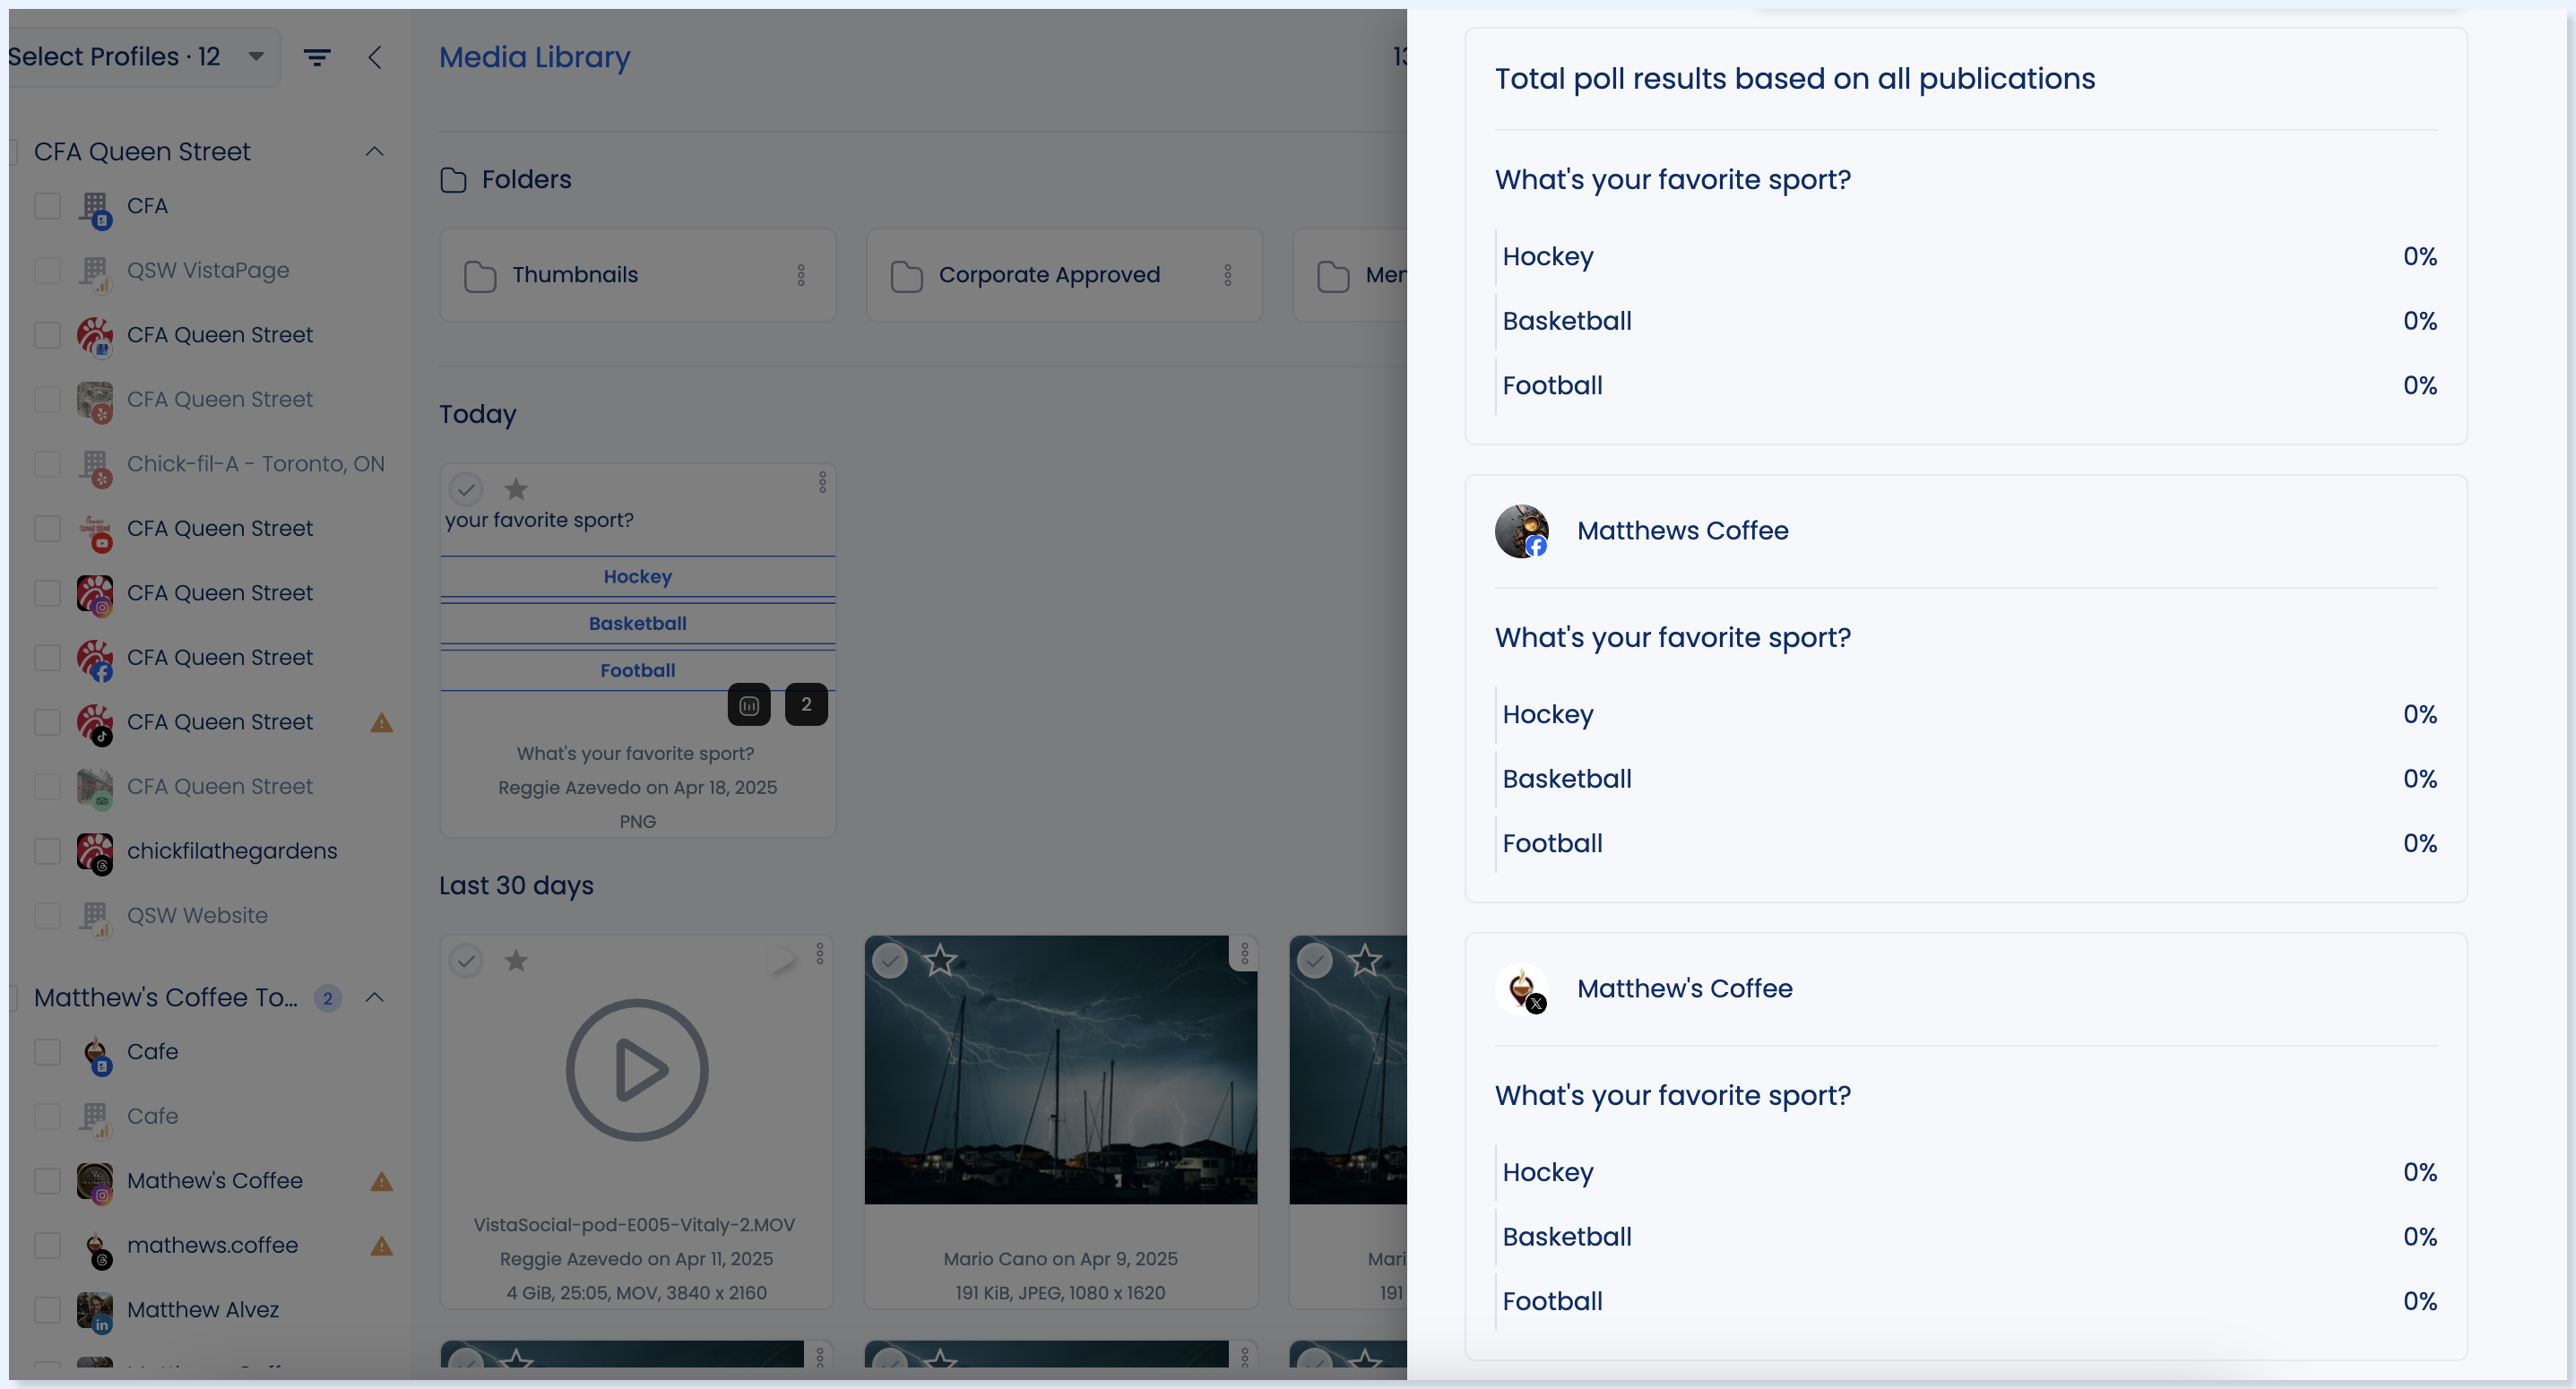Tick the QSW VistaPage checkbox
Image resolution: width=2576 pixels, height=1389 pixels.
[47, 271]
